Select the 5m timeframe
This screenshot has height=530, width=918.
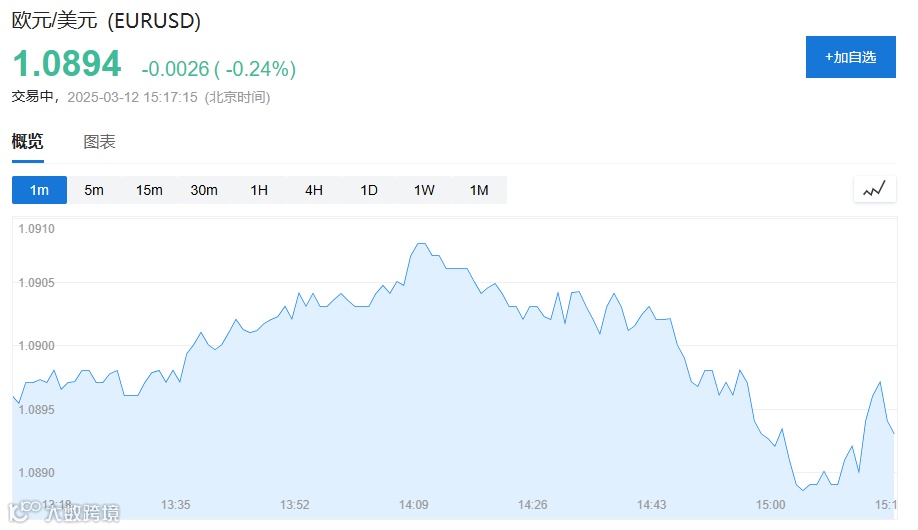94,190
